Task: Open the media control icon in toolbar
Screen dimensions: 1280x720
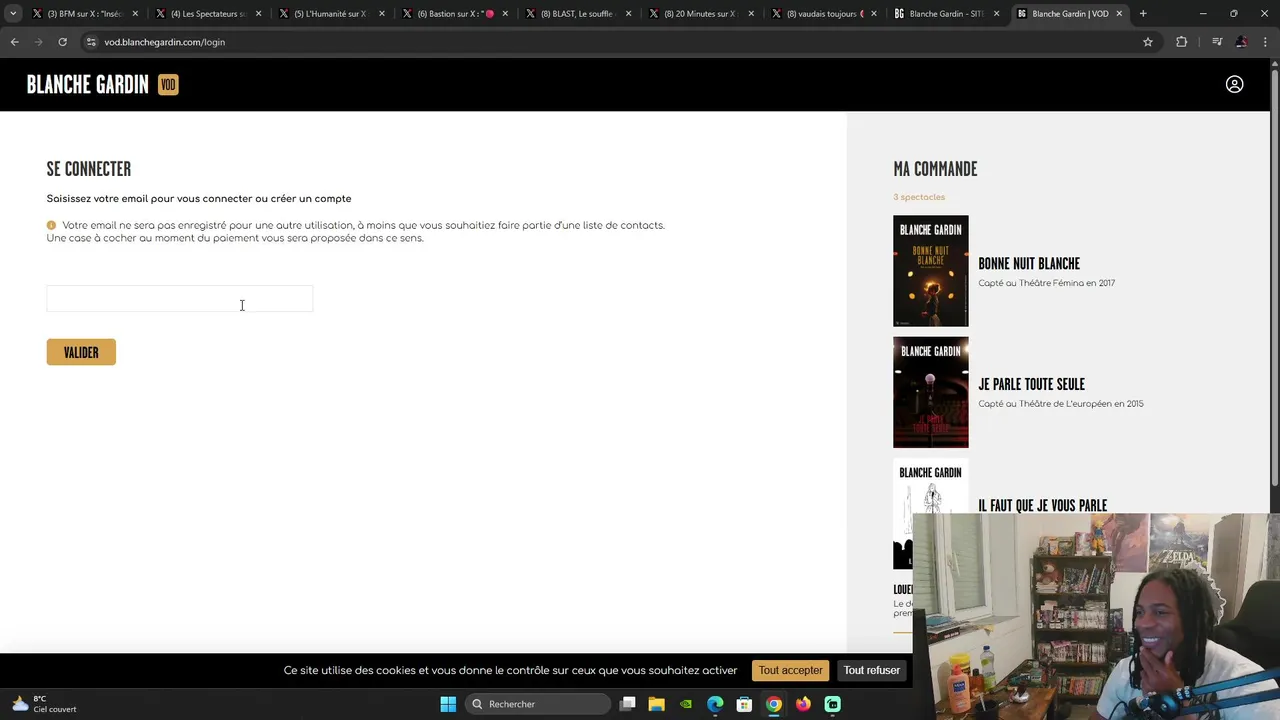Action: click(1216, 42)
